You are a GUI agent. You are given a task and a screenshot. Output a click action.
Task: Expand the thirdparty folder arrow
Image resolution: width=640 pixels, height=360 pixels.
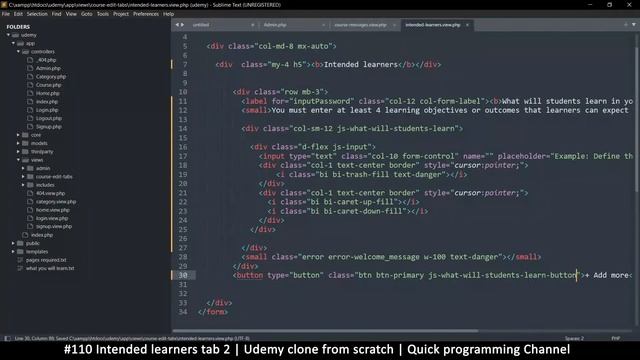(18, 152)
